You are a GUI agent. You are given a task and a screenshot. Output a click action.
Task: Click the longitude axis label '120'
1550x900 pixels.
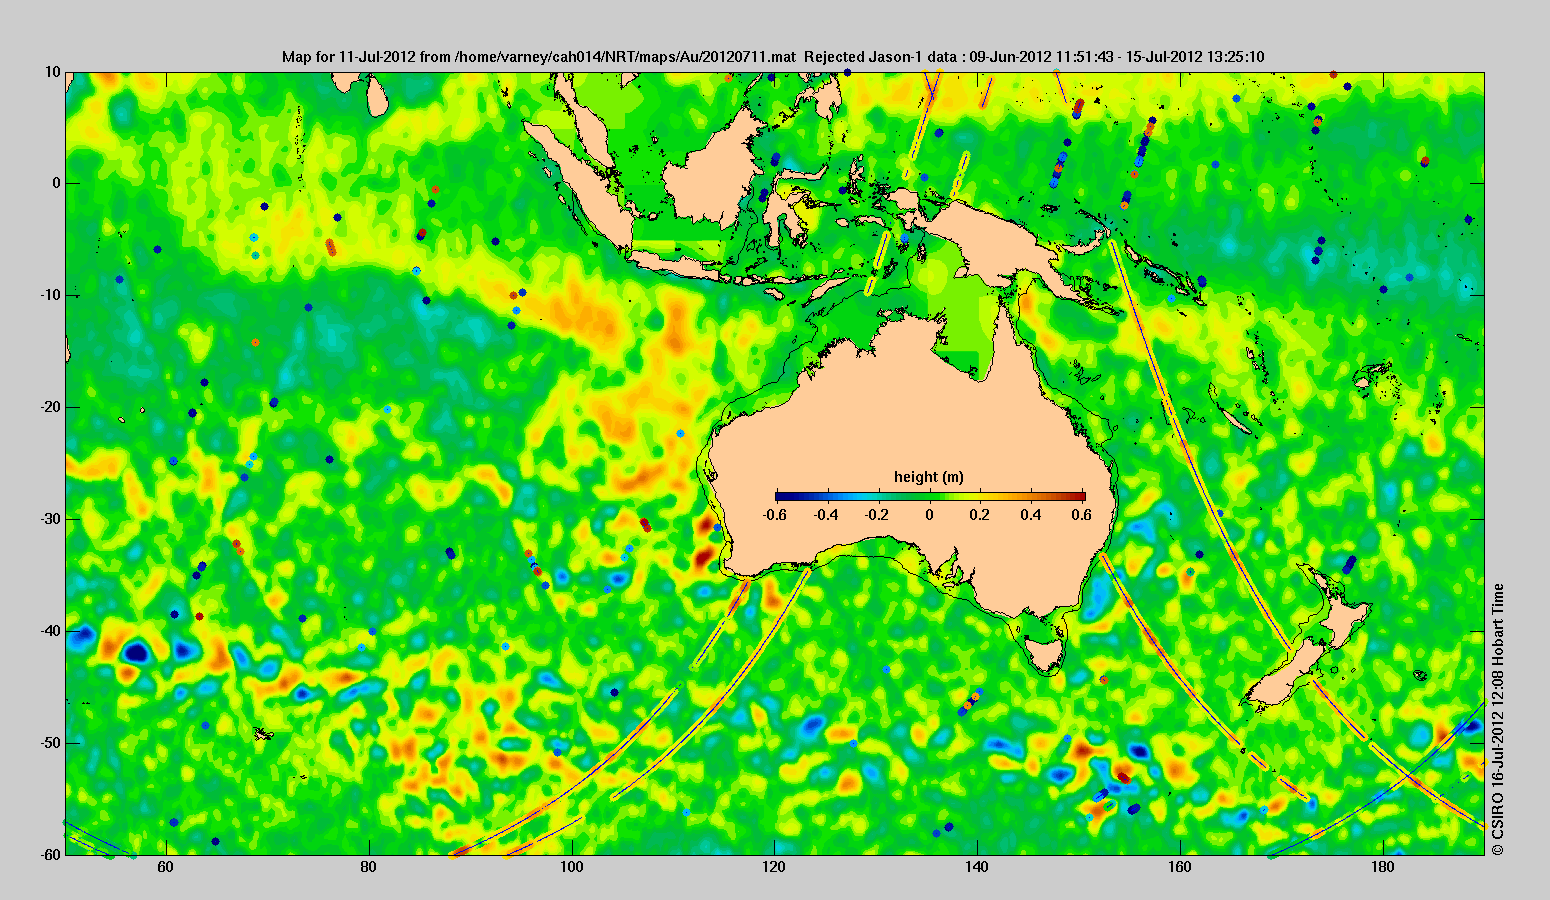point(774,867)
